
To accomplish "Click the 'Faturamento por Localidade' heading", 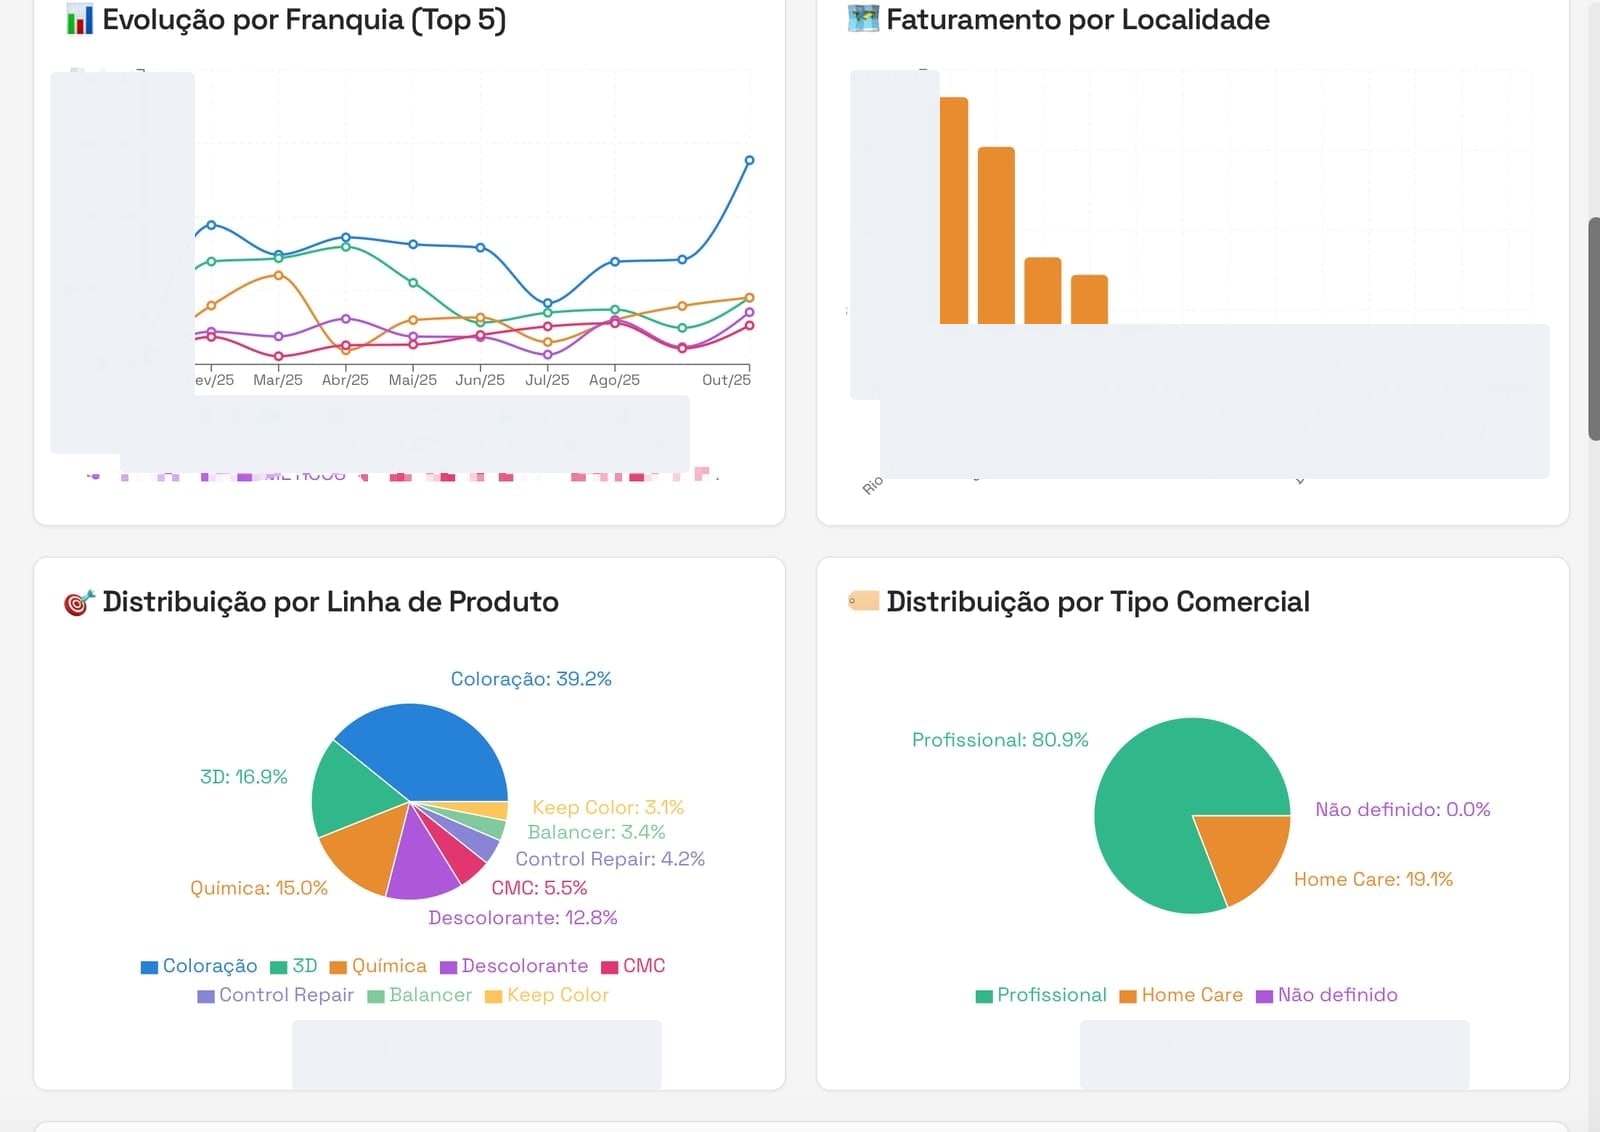I will coord(1078,19).
